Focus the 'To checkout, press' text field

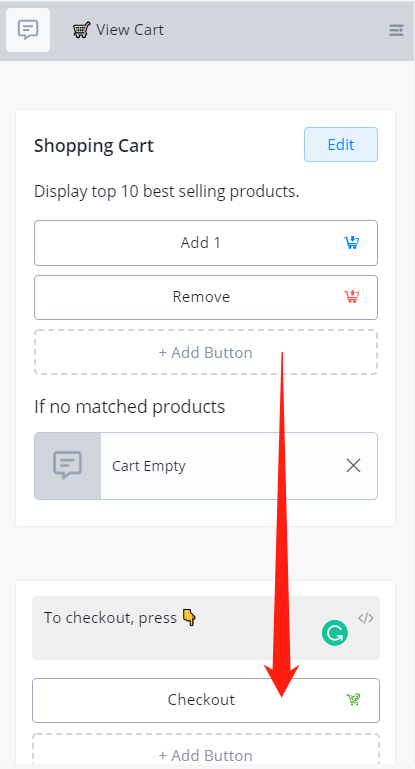click(206, 628)
